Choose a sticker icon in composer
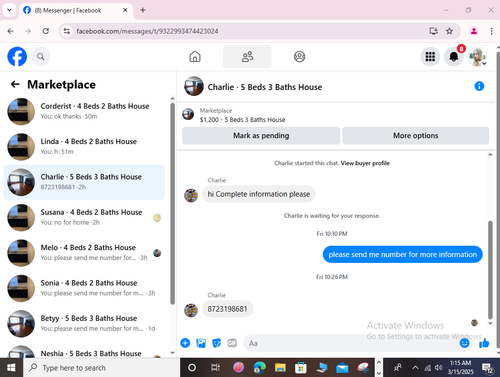Screen dimensions: 500x377 [x=217, y=343]
